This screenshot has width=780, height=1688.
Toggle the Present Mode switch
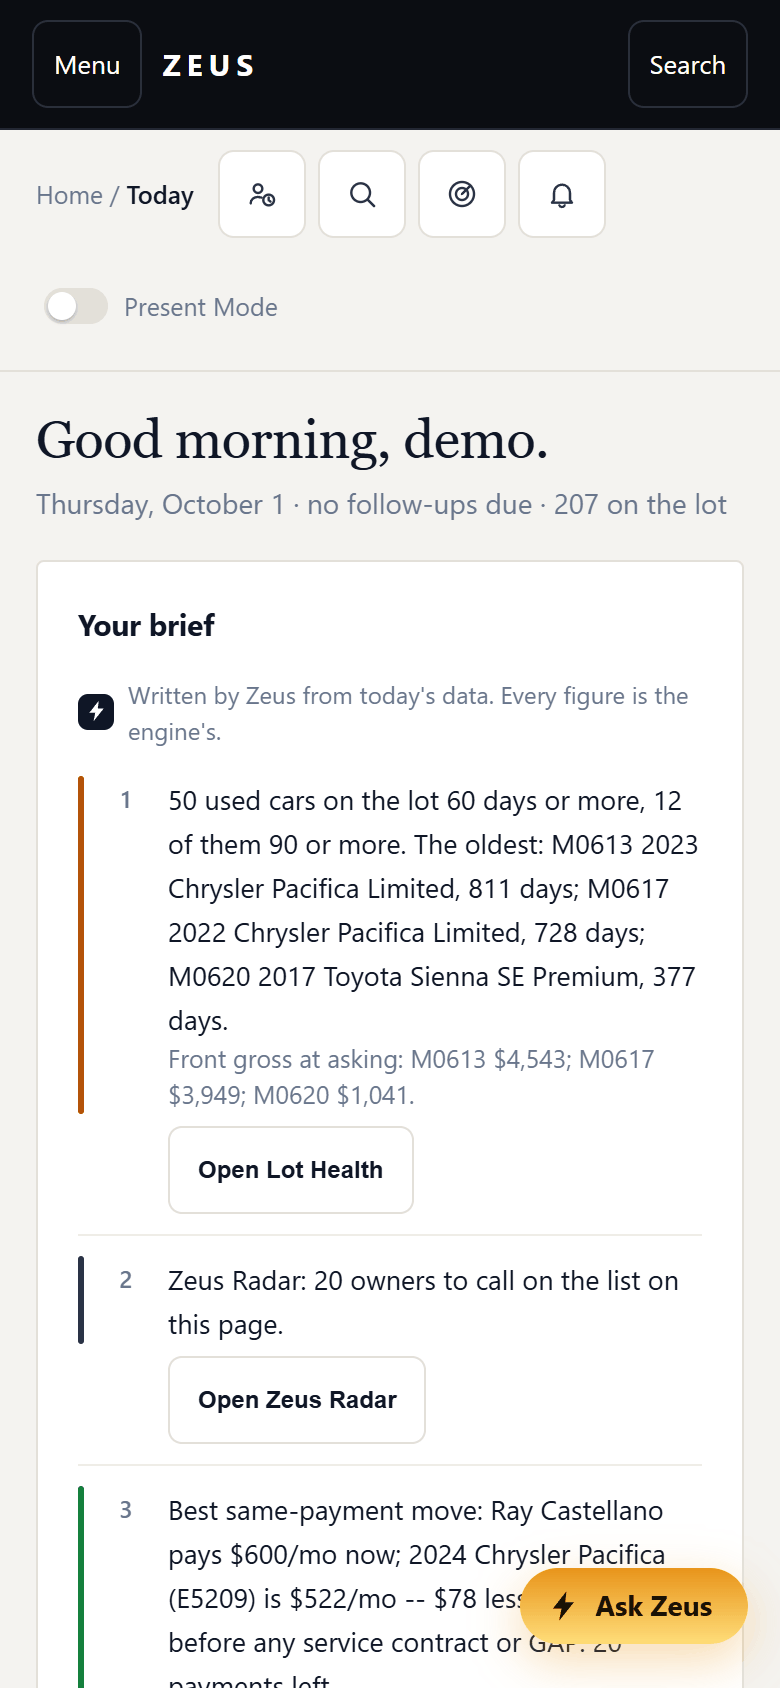(x=76, y=306)
